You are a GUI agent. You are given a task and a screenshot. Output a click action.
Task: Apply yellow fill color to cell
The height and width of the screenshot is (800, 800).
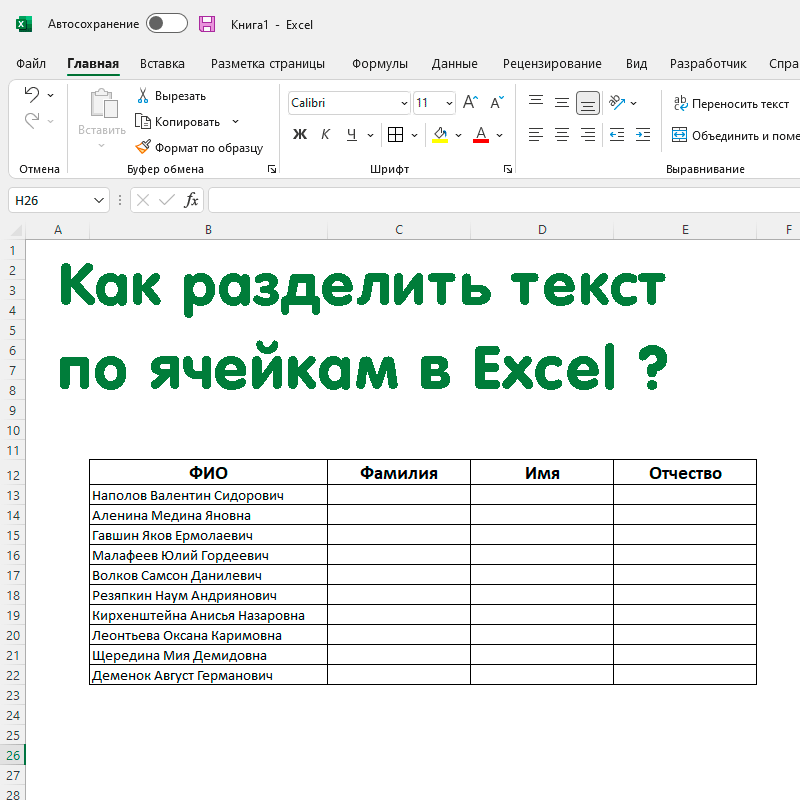coord(440,135)
